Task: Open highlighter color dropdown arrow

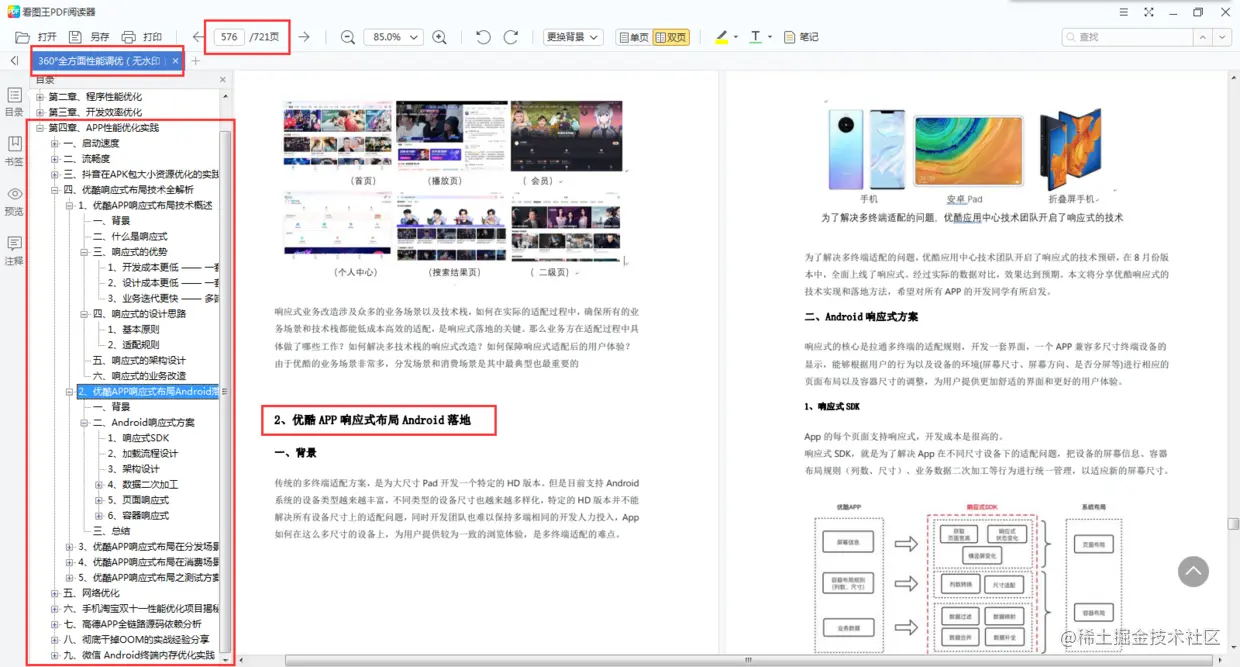Action: pos(736,37)
